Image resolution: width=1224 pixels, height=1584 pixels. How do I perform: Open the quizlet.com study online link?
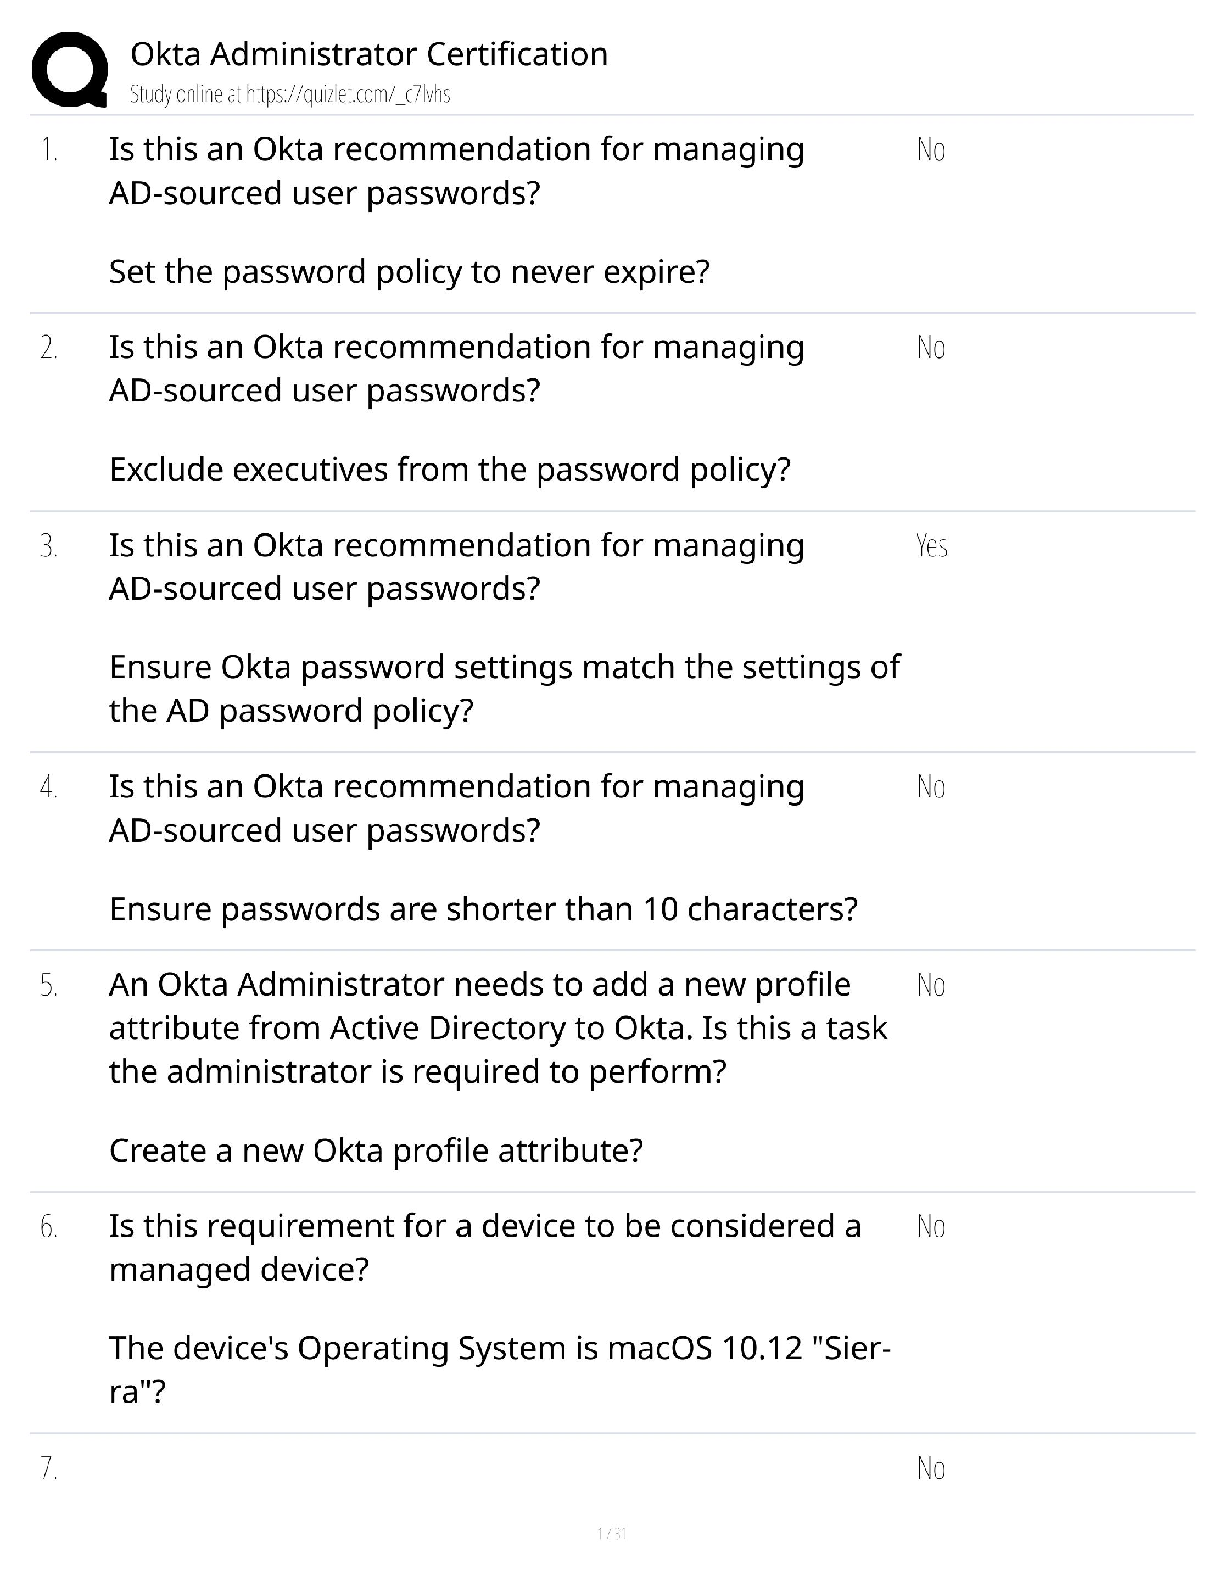click(x=290, y=95)
